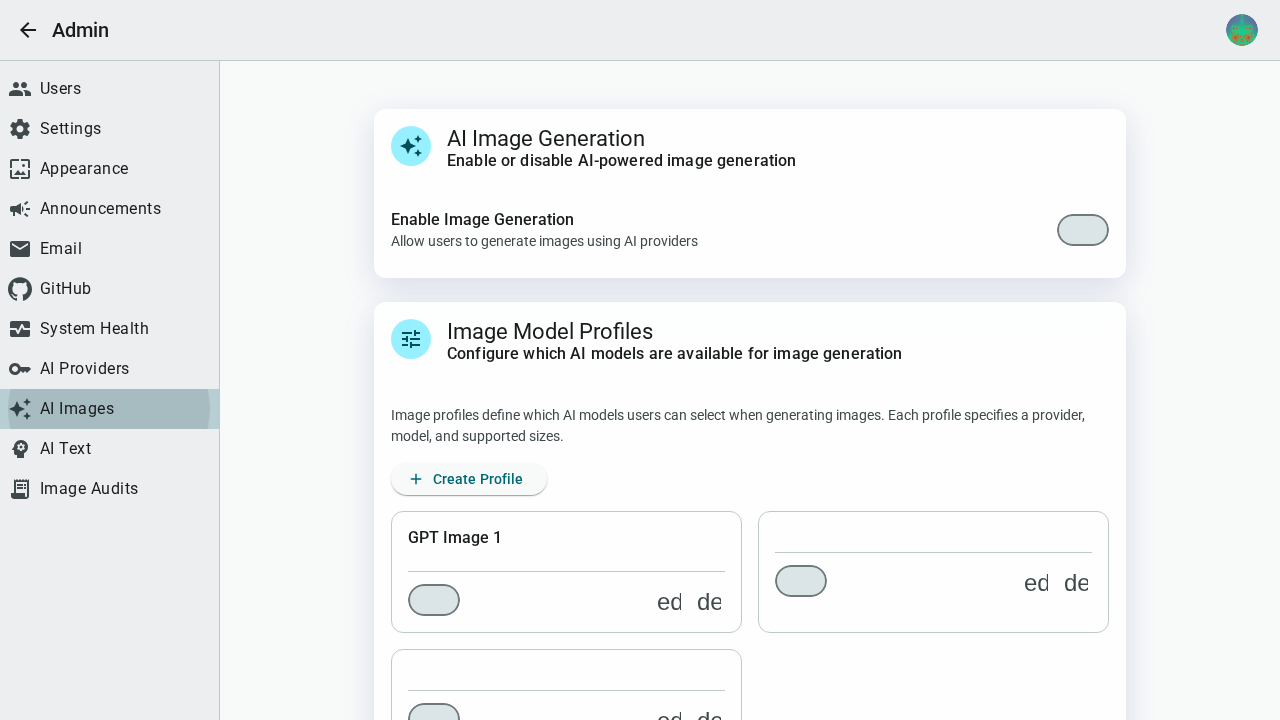Go to AI Providers section
Image resolution: width=1280 pixels, height=720 pixels.
pyautogui.click(x=109, y=369)
